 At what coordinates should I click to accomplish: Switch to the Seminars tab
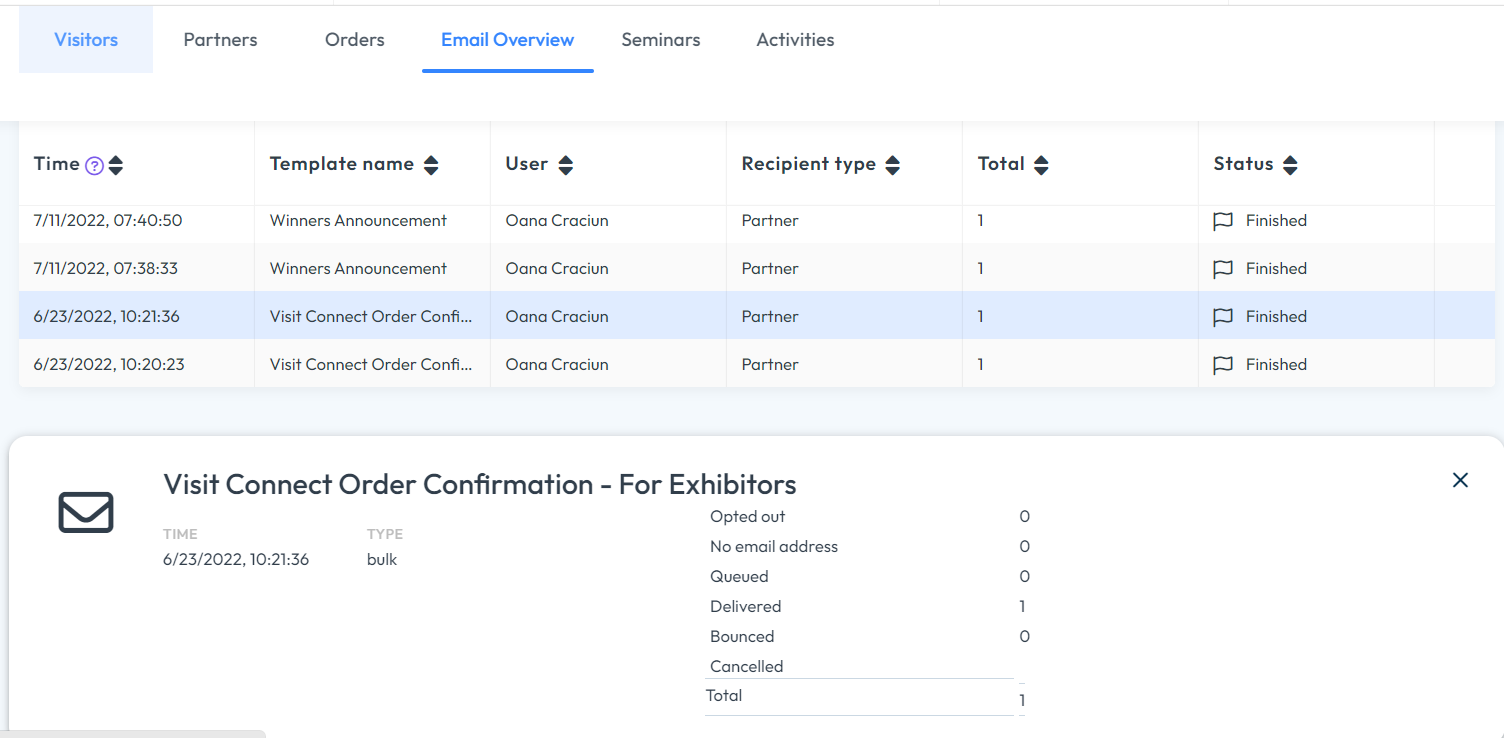point(660,39)
